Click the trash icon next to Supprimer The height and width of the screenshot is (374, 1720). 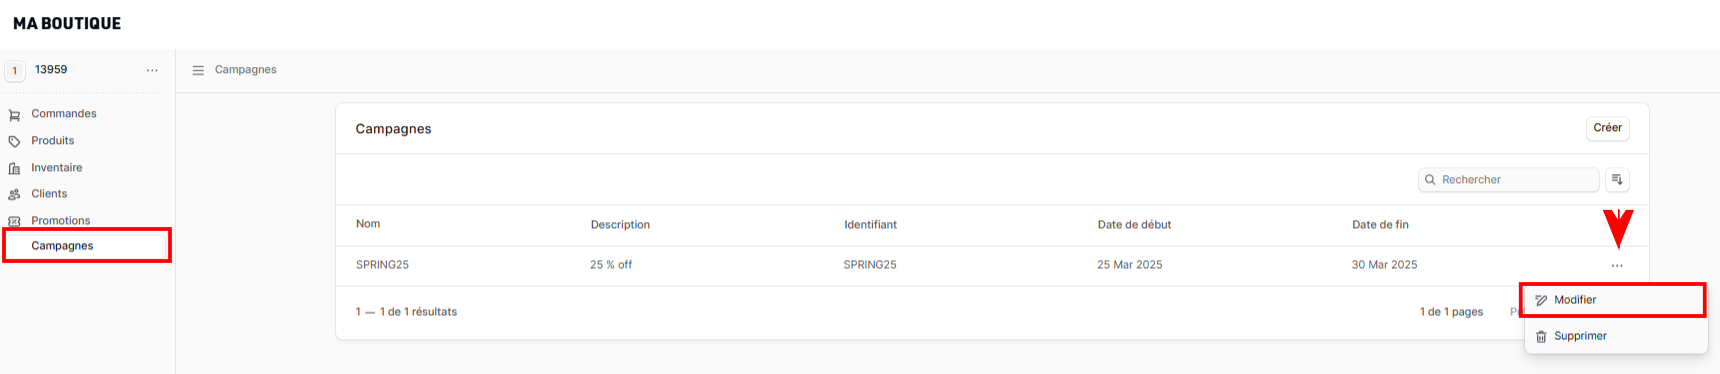(1541, 337)
